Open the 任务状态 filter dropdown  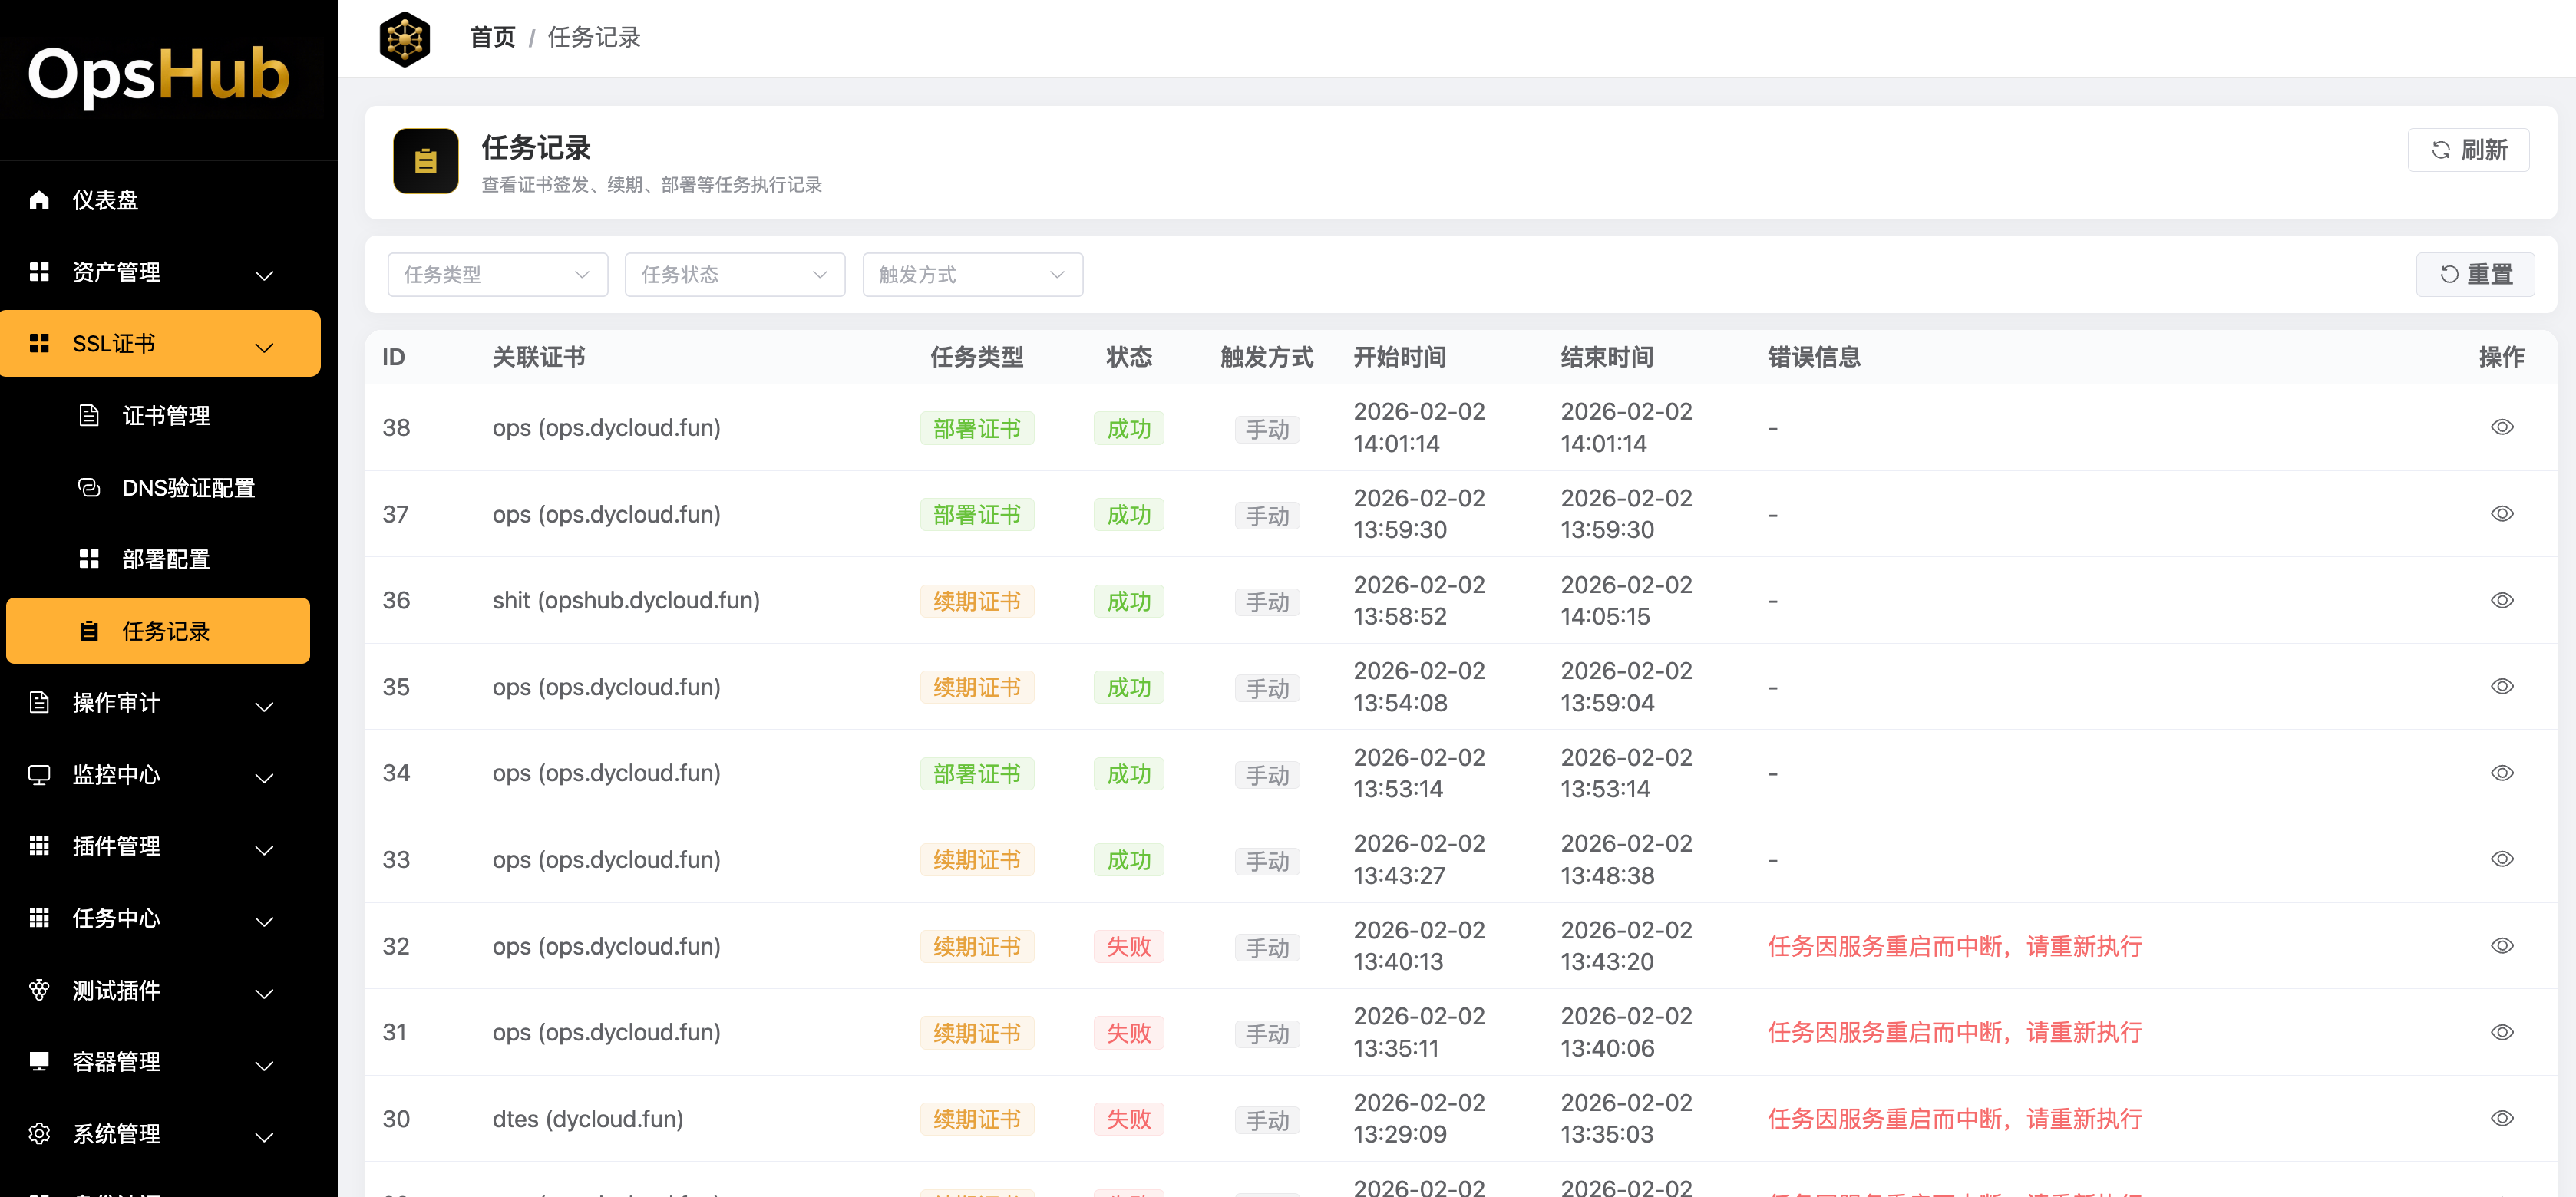734,275
